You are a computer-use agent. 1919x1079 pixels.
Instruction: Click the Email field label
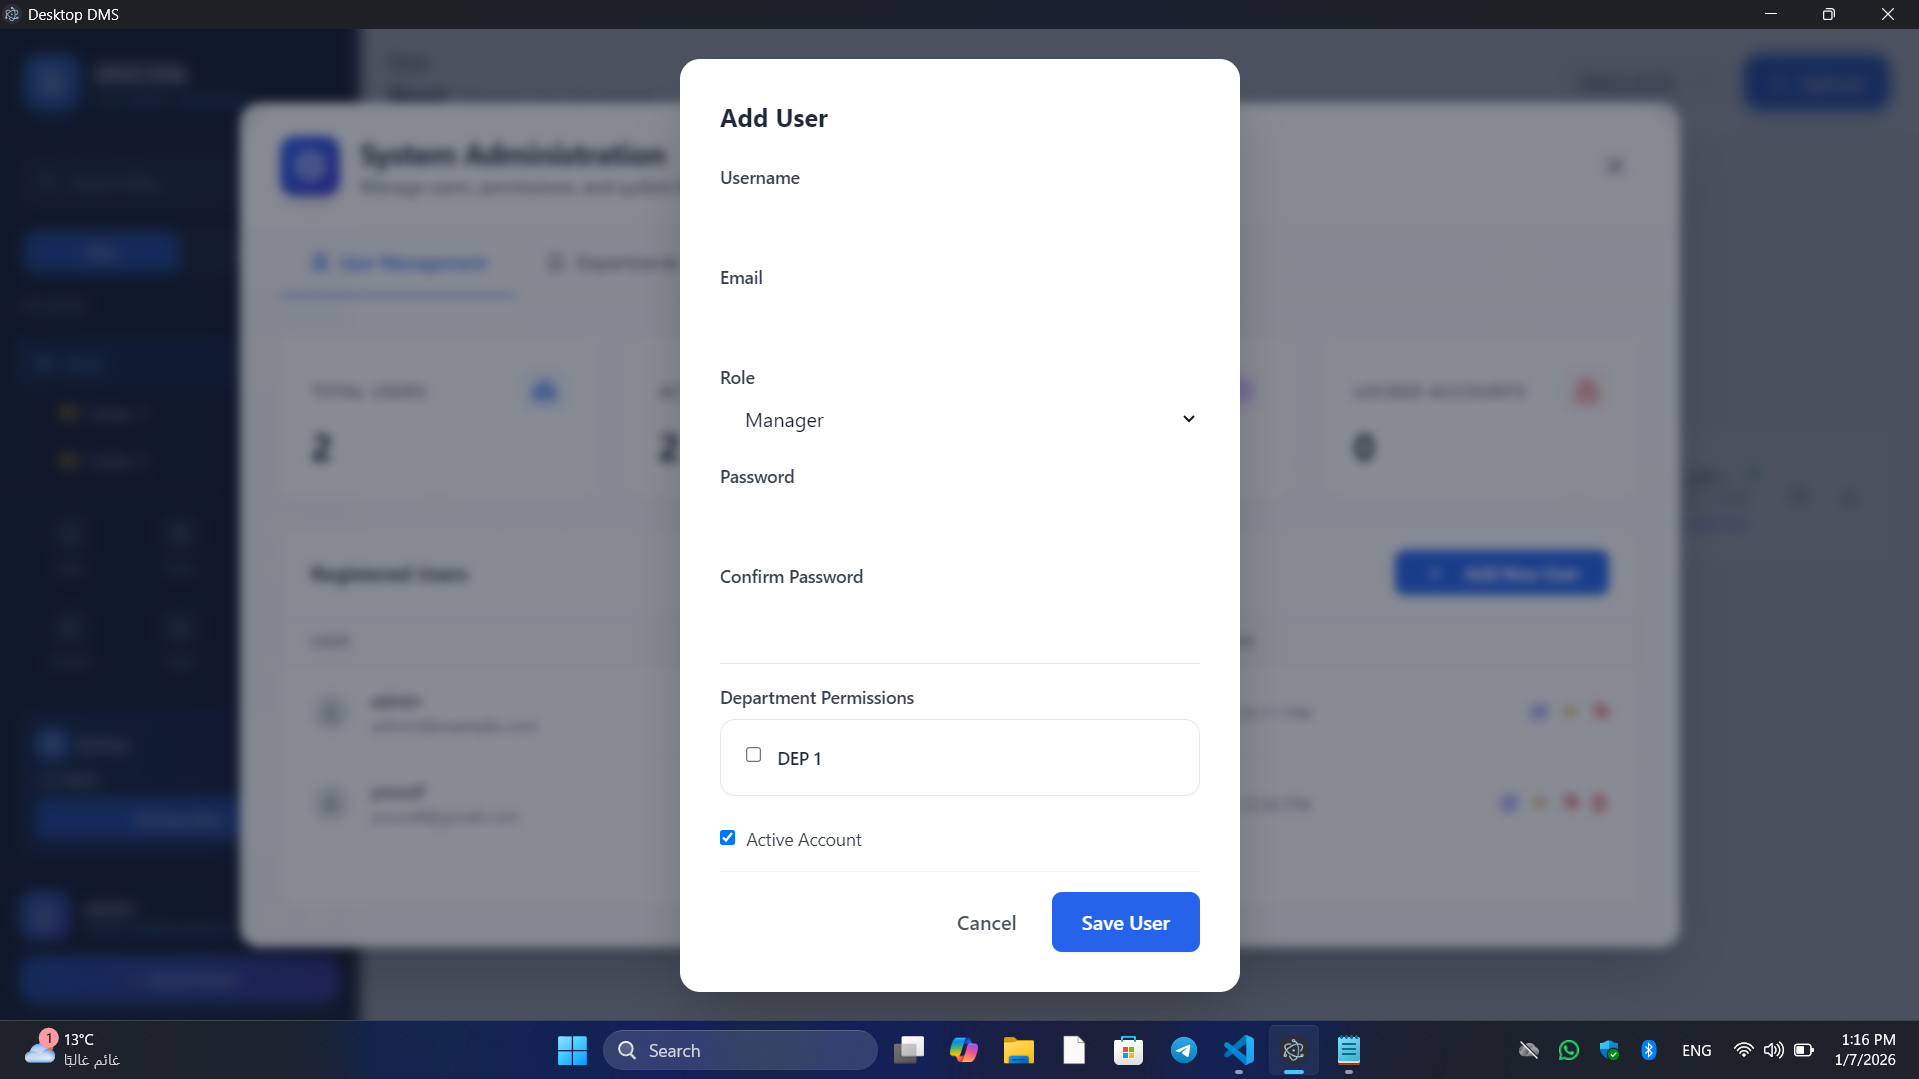pos(741,277)
